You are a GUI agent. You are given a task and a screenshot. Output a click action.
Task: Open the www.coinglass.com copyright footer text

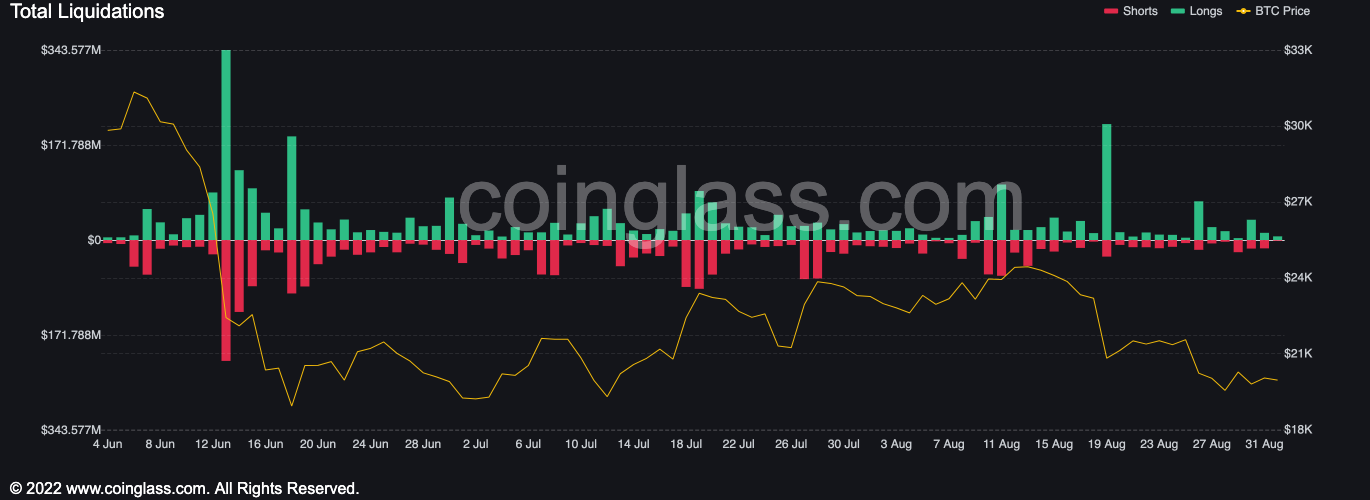tap(184, 489)
